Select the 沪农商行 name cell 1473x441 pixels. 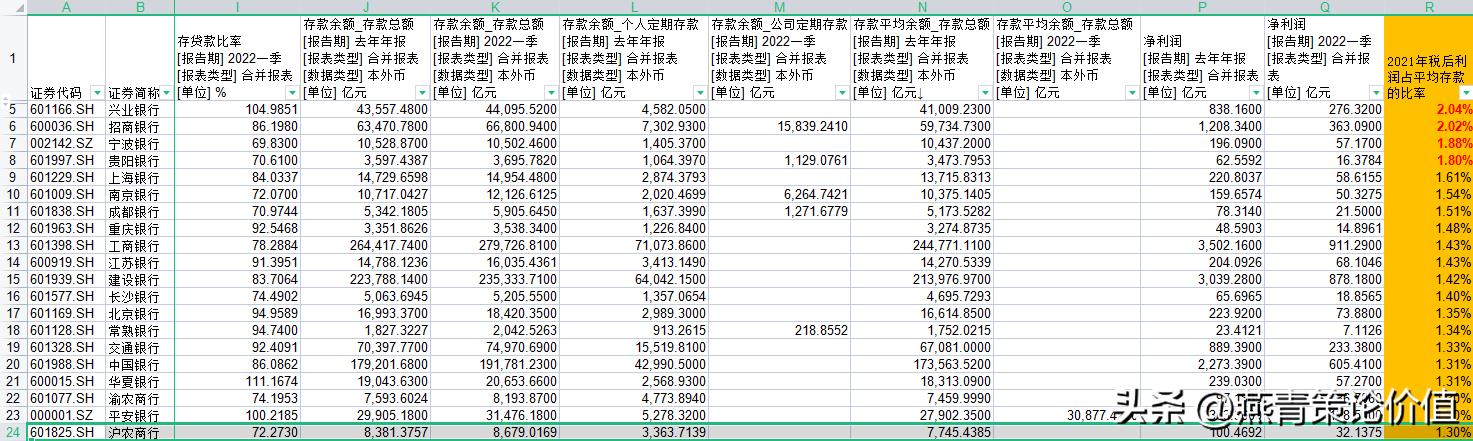click(139, 432)
